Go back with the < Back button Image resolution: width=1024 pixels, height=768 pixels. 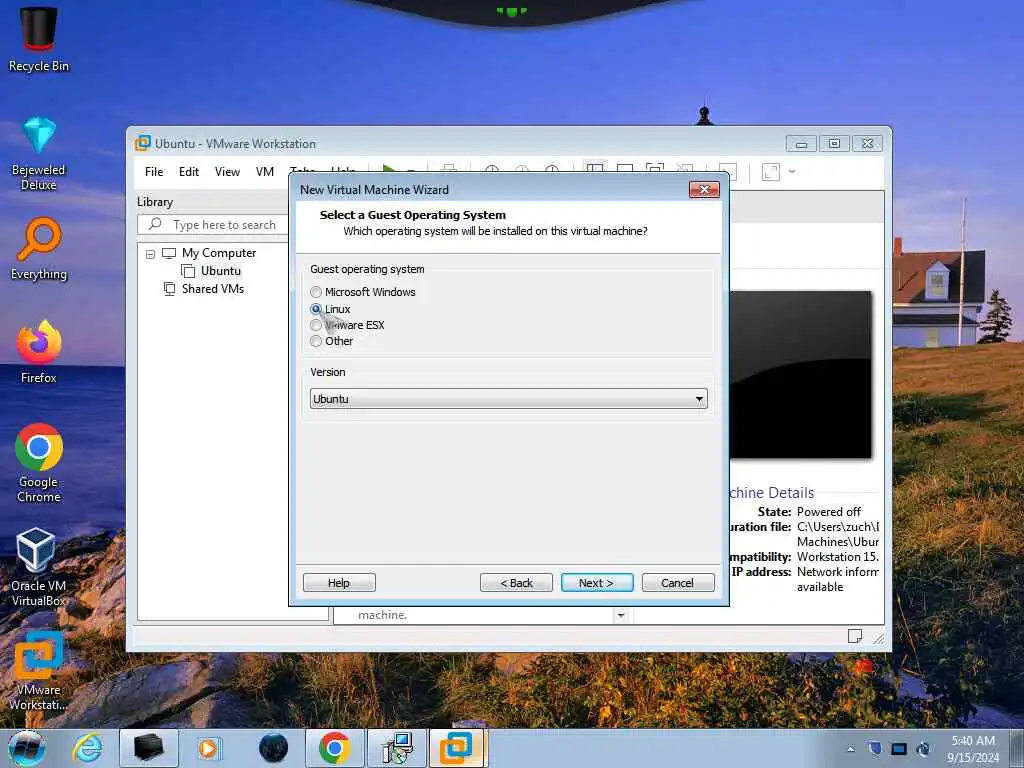(516, 583)
